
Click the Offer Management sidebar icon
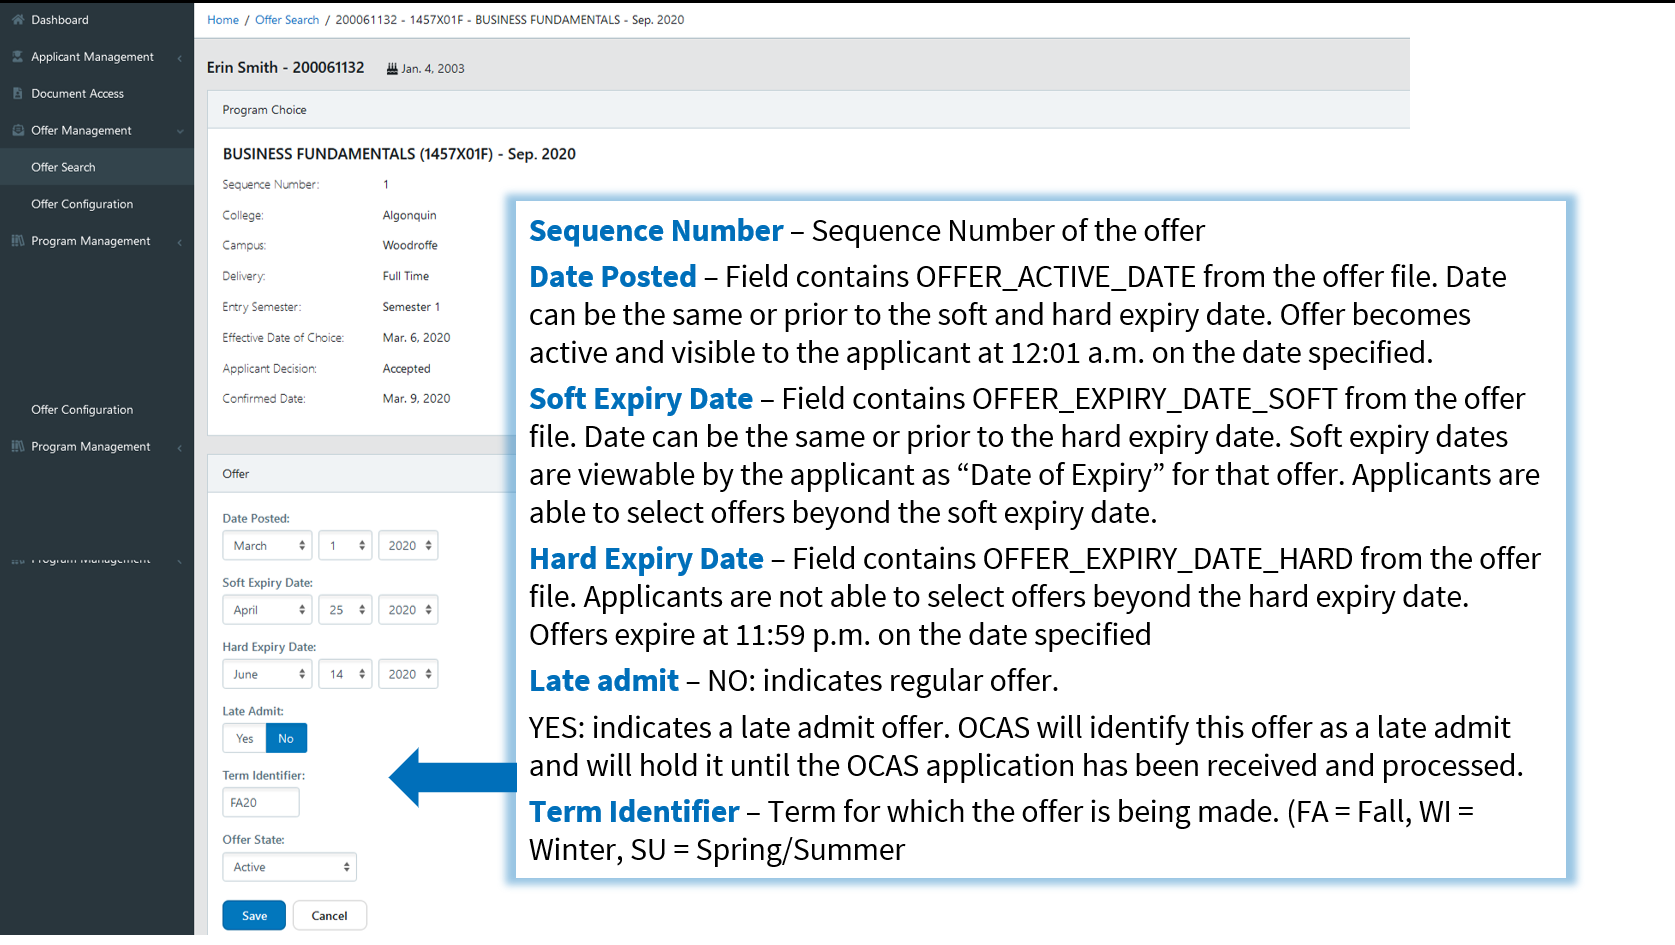point(18,130)
